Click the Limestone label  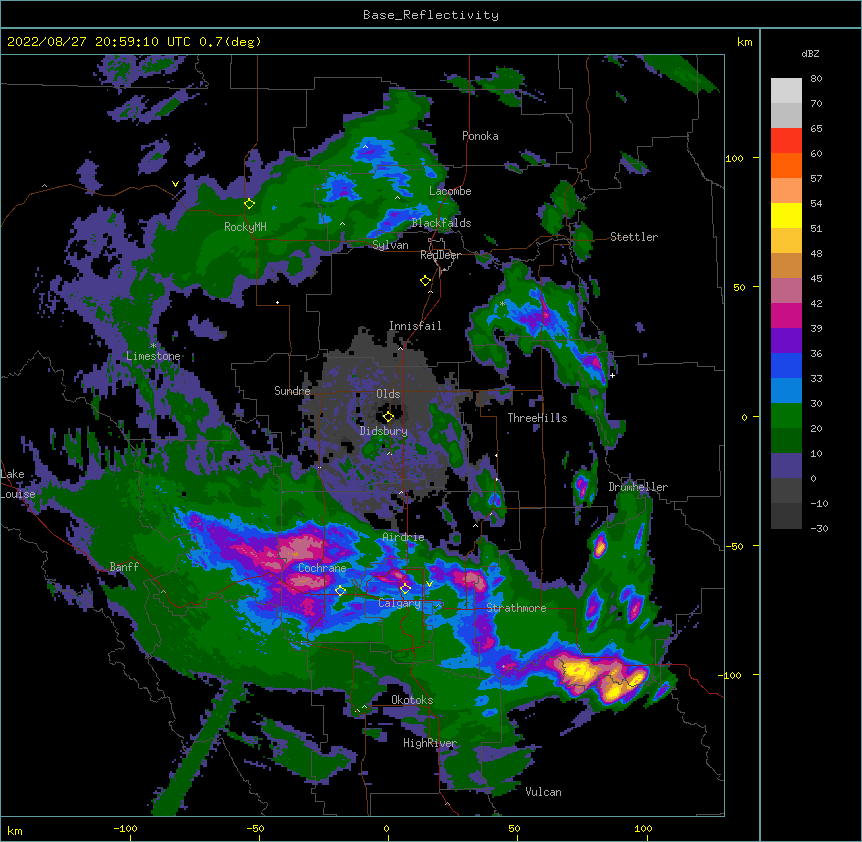point(153,356)
